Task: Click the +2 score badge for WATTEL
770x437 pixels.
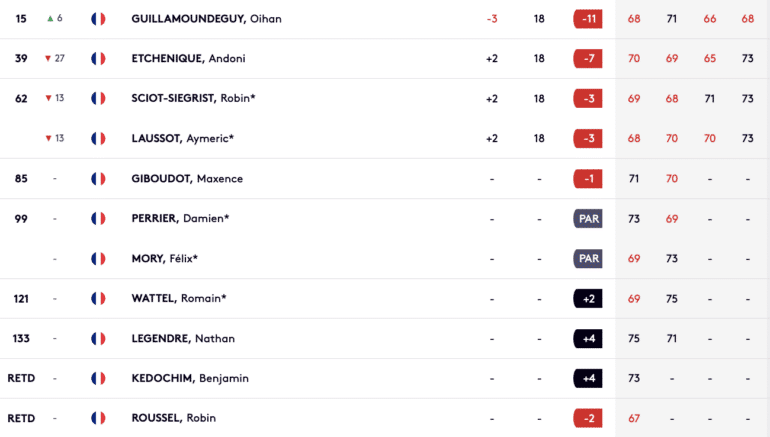Action: (588, 299)
